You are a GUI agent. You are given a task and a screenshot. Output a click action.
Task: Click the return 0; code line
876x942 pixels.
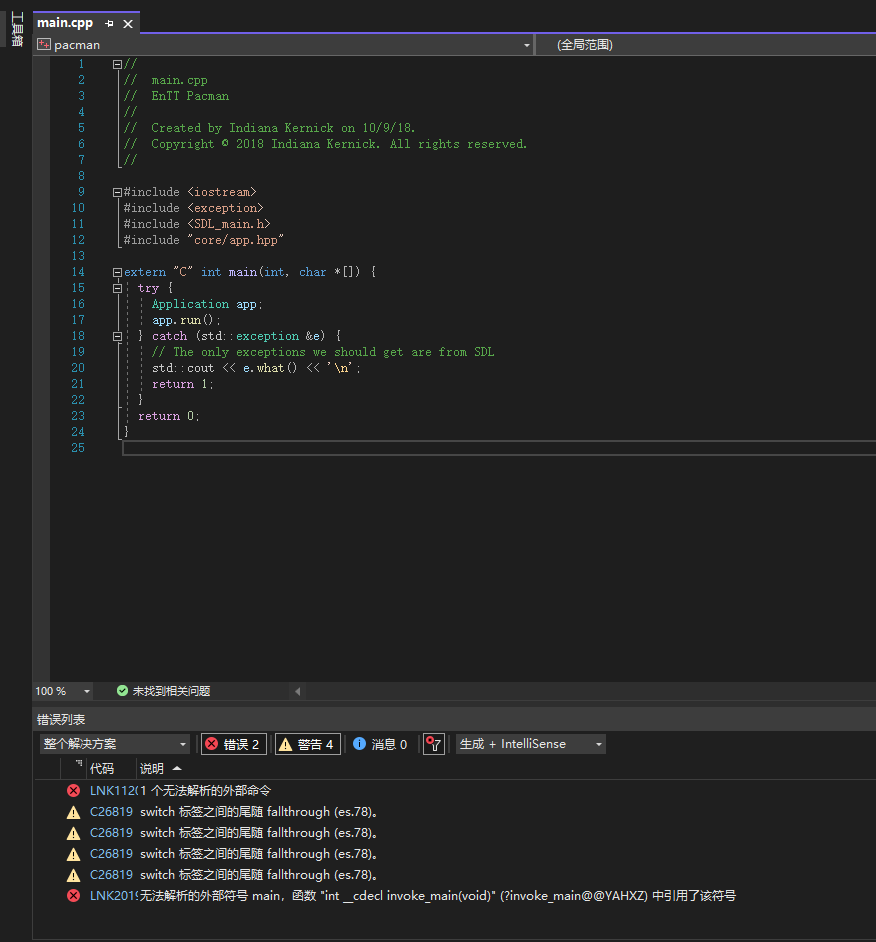pyautogui.click(x=169, y=416)
